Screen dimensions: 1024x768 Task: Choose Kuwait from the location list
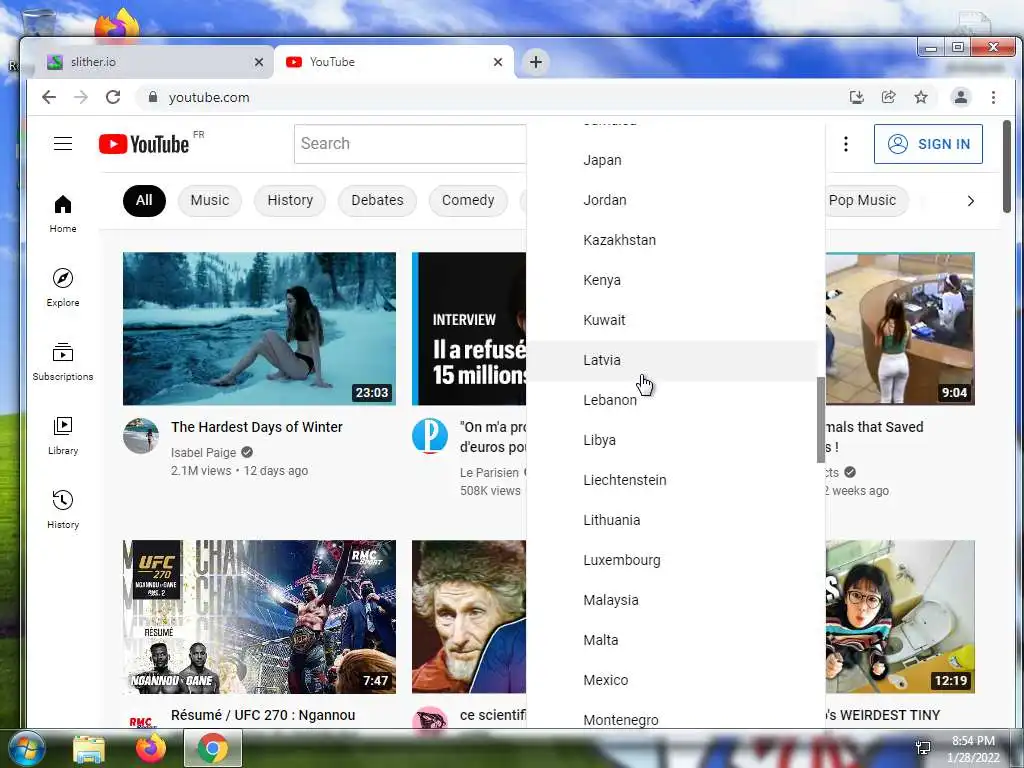point(671,320)
